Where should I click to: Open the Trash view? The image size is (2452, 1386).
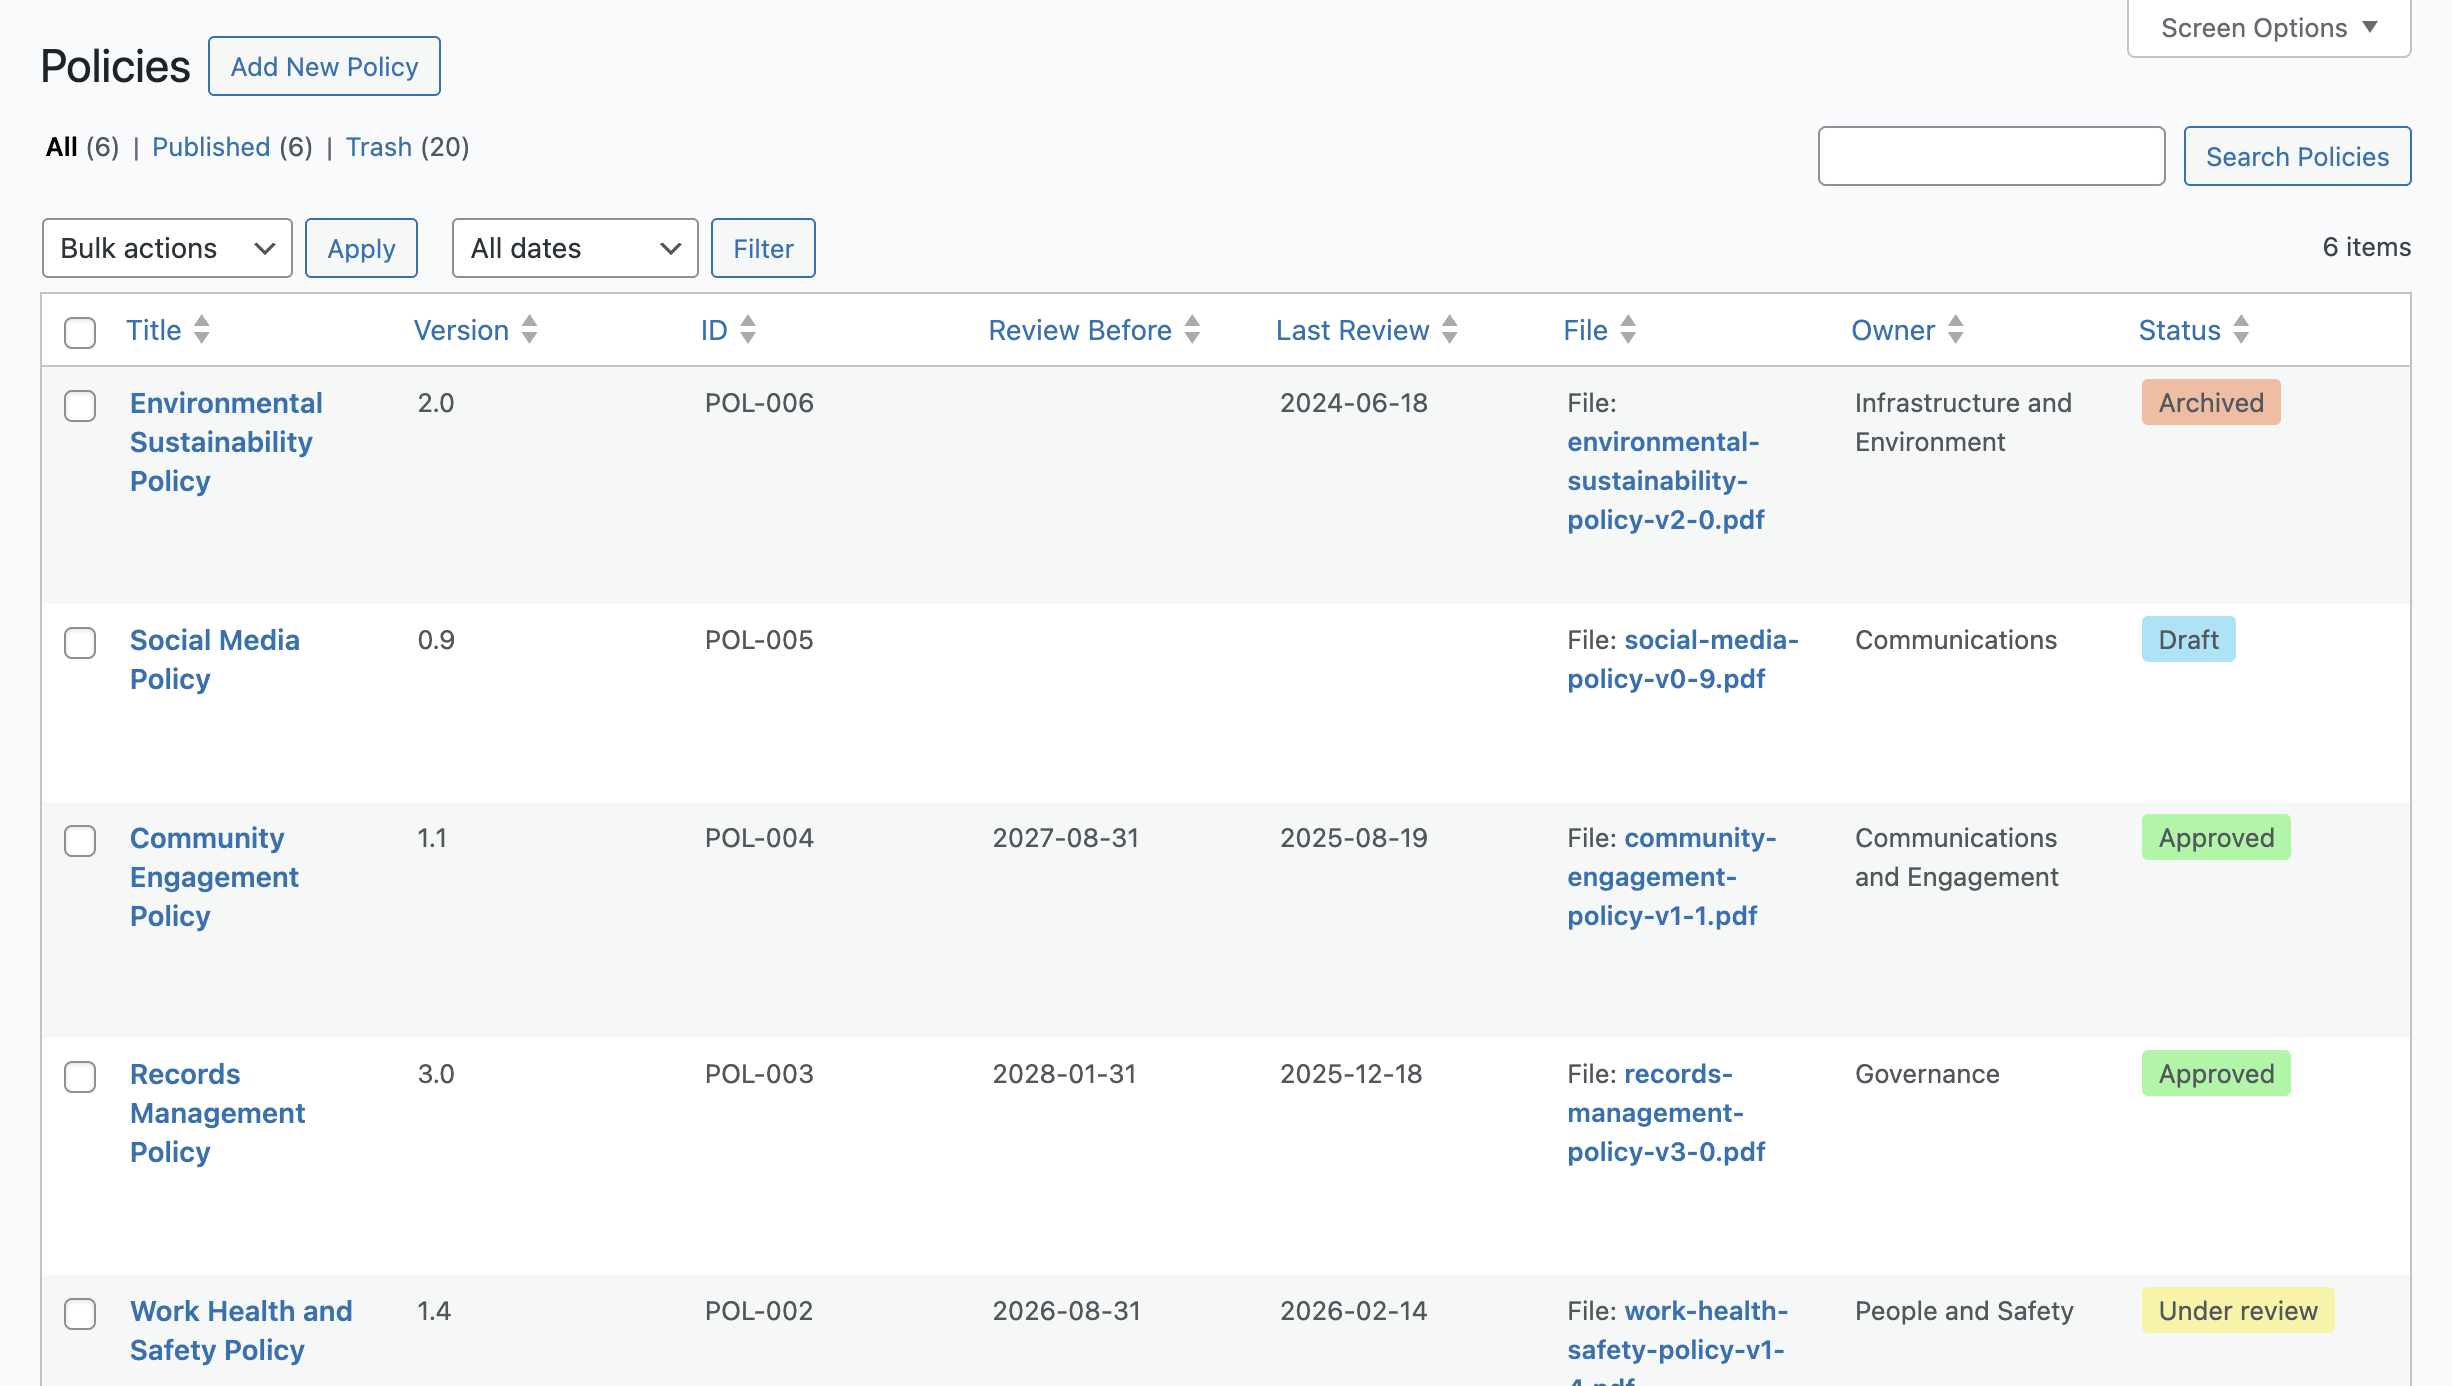378,147
